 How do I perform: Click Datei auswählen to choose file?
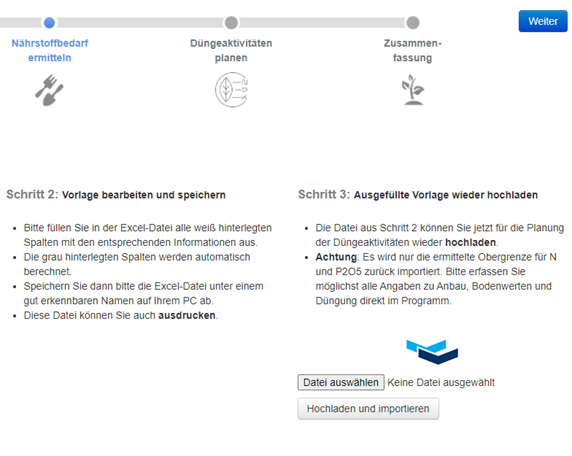click(341, 382)
